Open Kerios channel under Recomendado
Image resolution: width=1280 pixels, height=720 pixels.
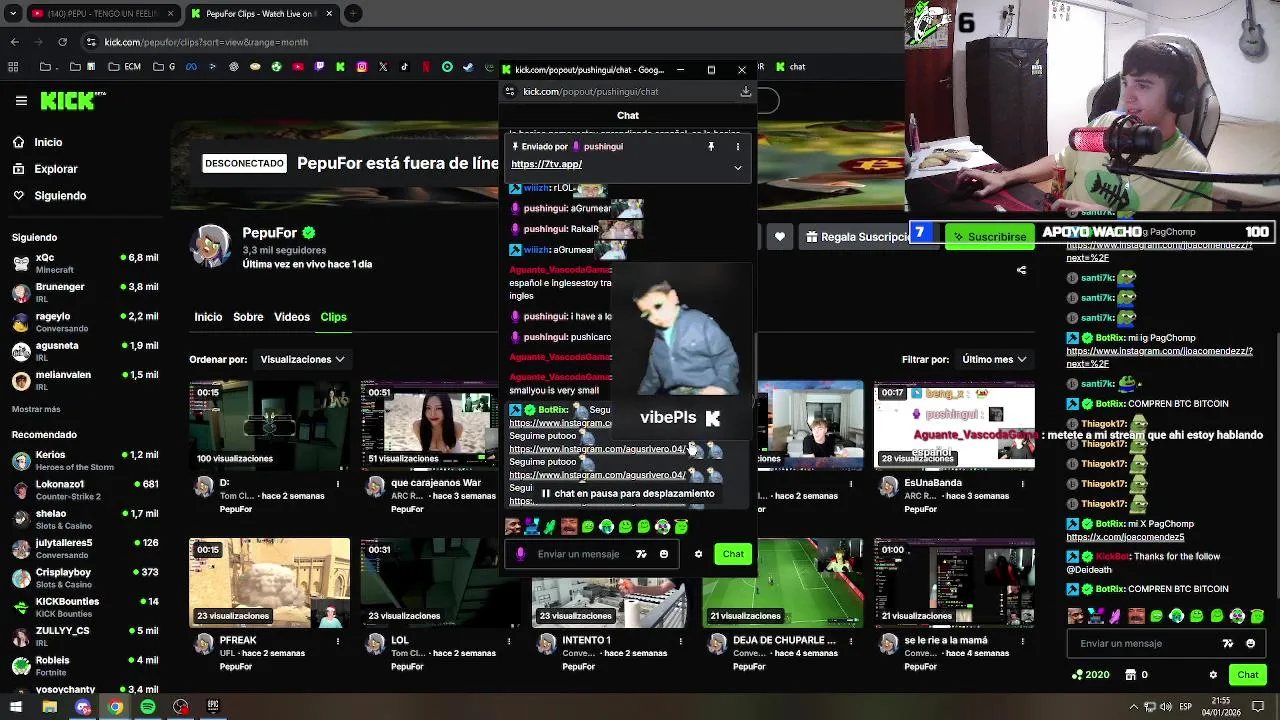click(85, 460)
